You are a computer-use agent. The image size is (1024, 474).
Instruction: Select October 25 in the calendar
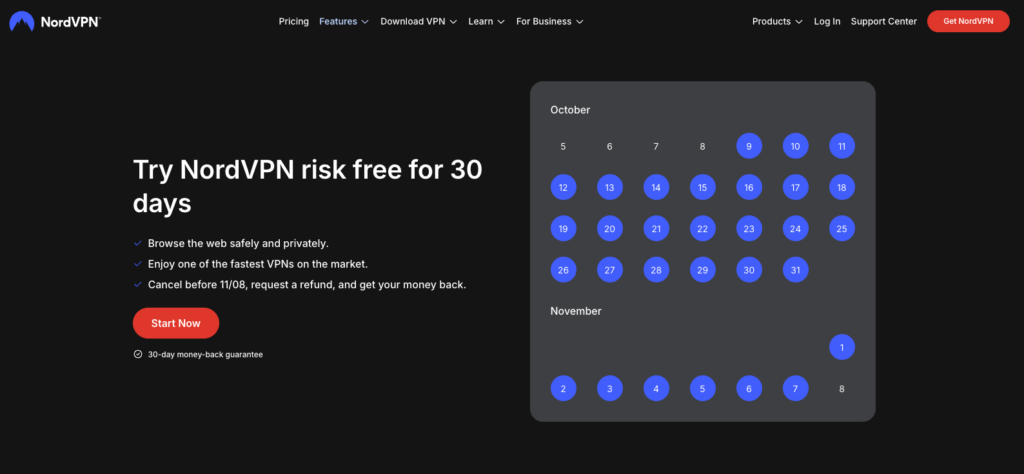842,229
